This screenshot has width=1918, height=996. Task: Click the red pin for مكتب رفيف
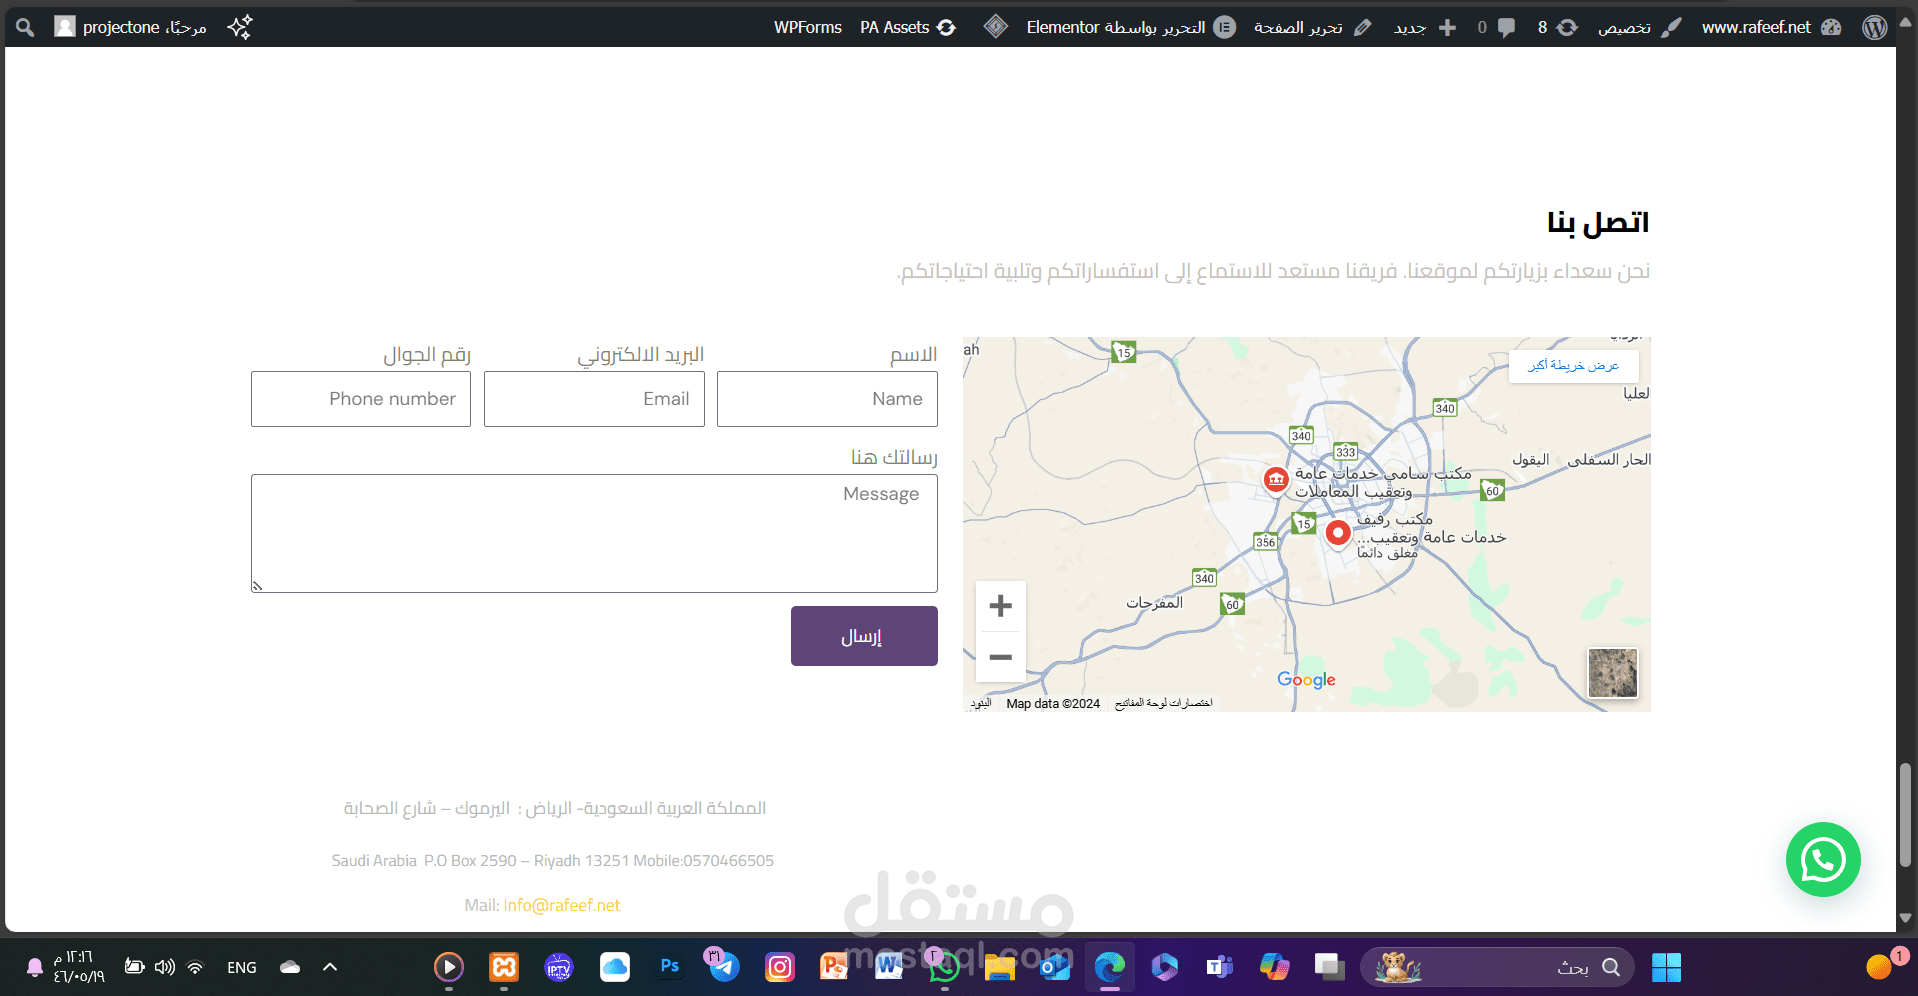[1337, 533]
